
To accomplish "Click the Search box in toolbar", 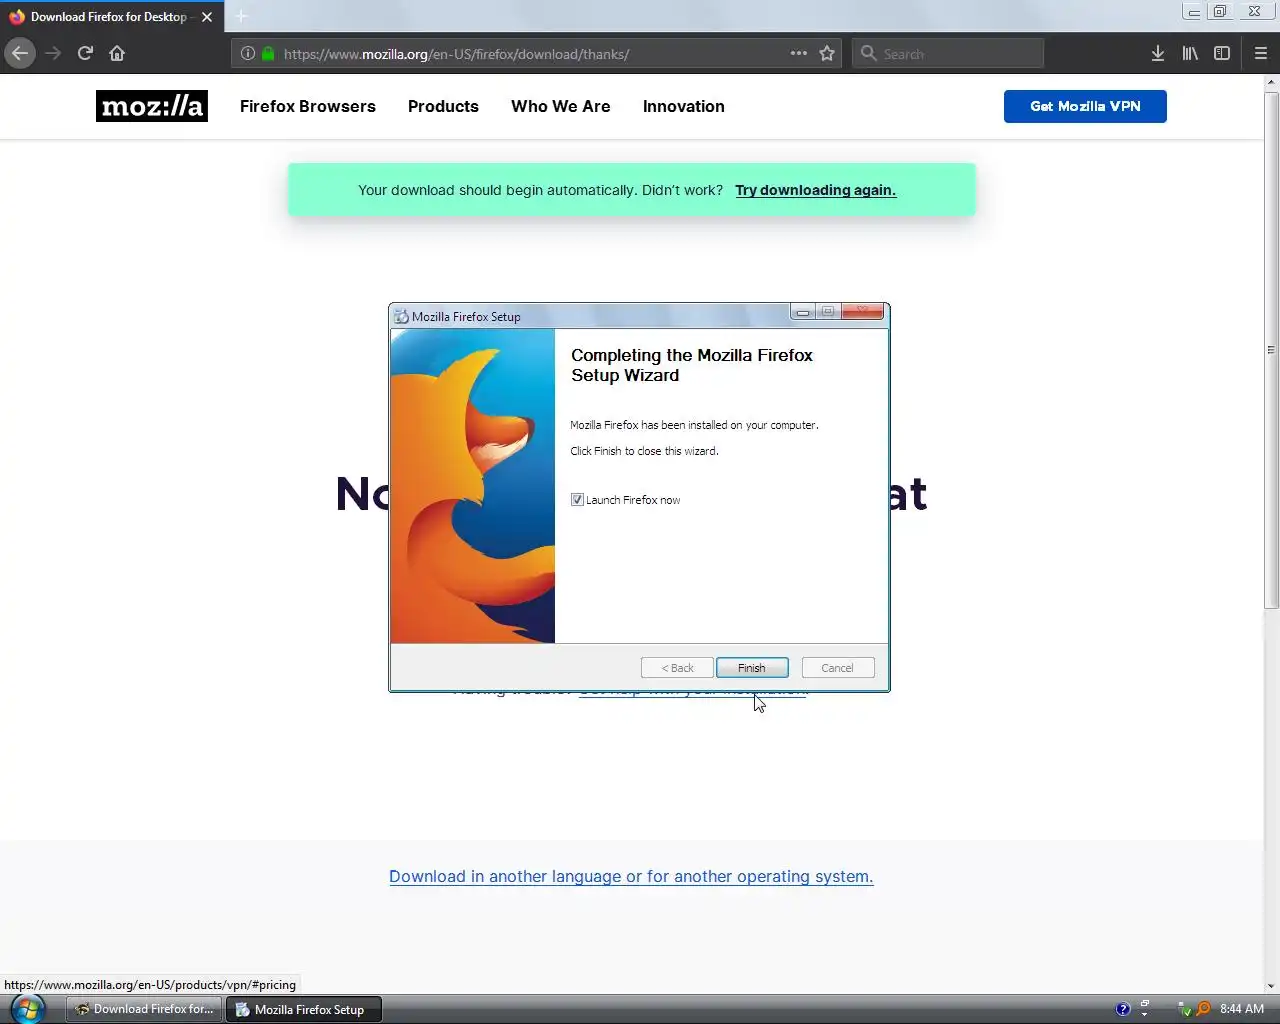I will click(948, 54).
